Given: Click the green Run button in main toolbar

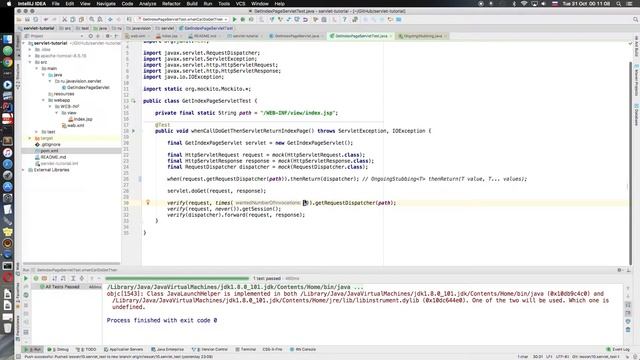Looking at the screenshot, I should click(235, 19).
